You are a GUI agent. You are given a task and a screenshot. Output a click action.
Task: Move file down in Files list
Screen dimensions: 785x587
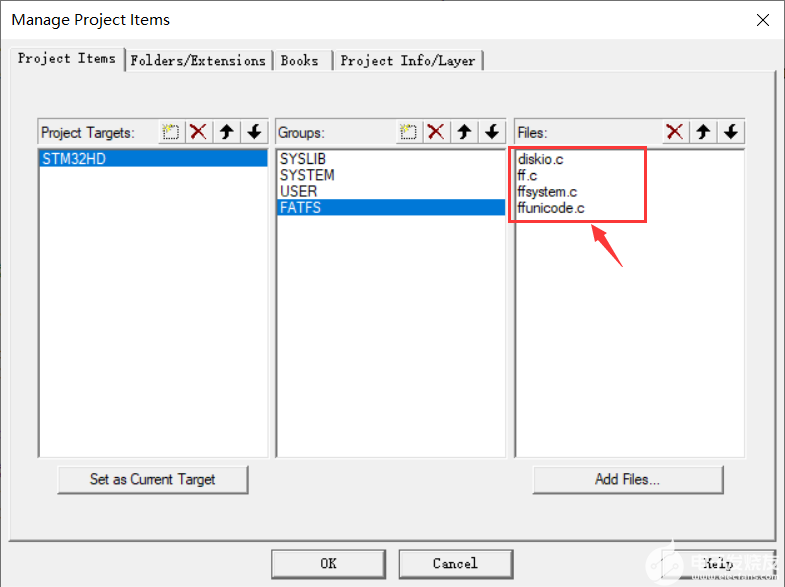tap(731, 132)
